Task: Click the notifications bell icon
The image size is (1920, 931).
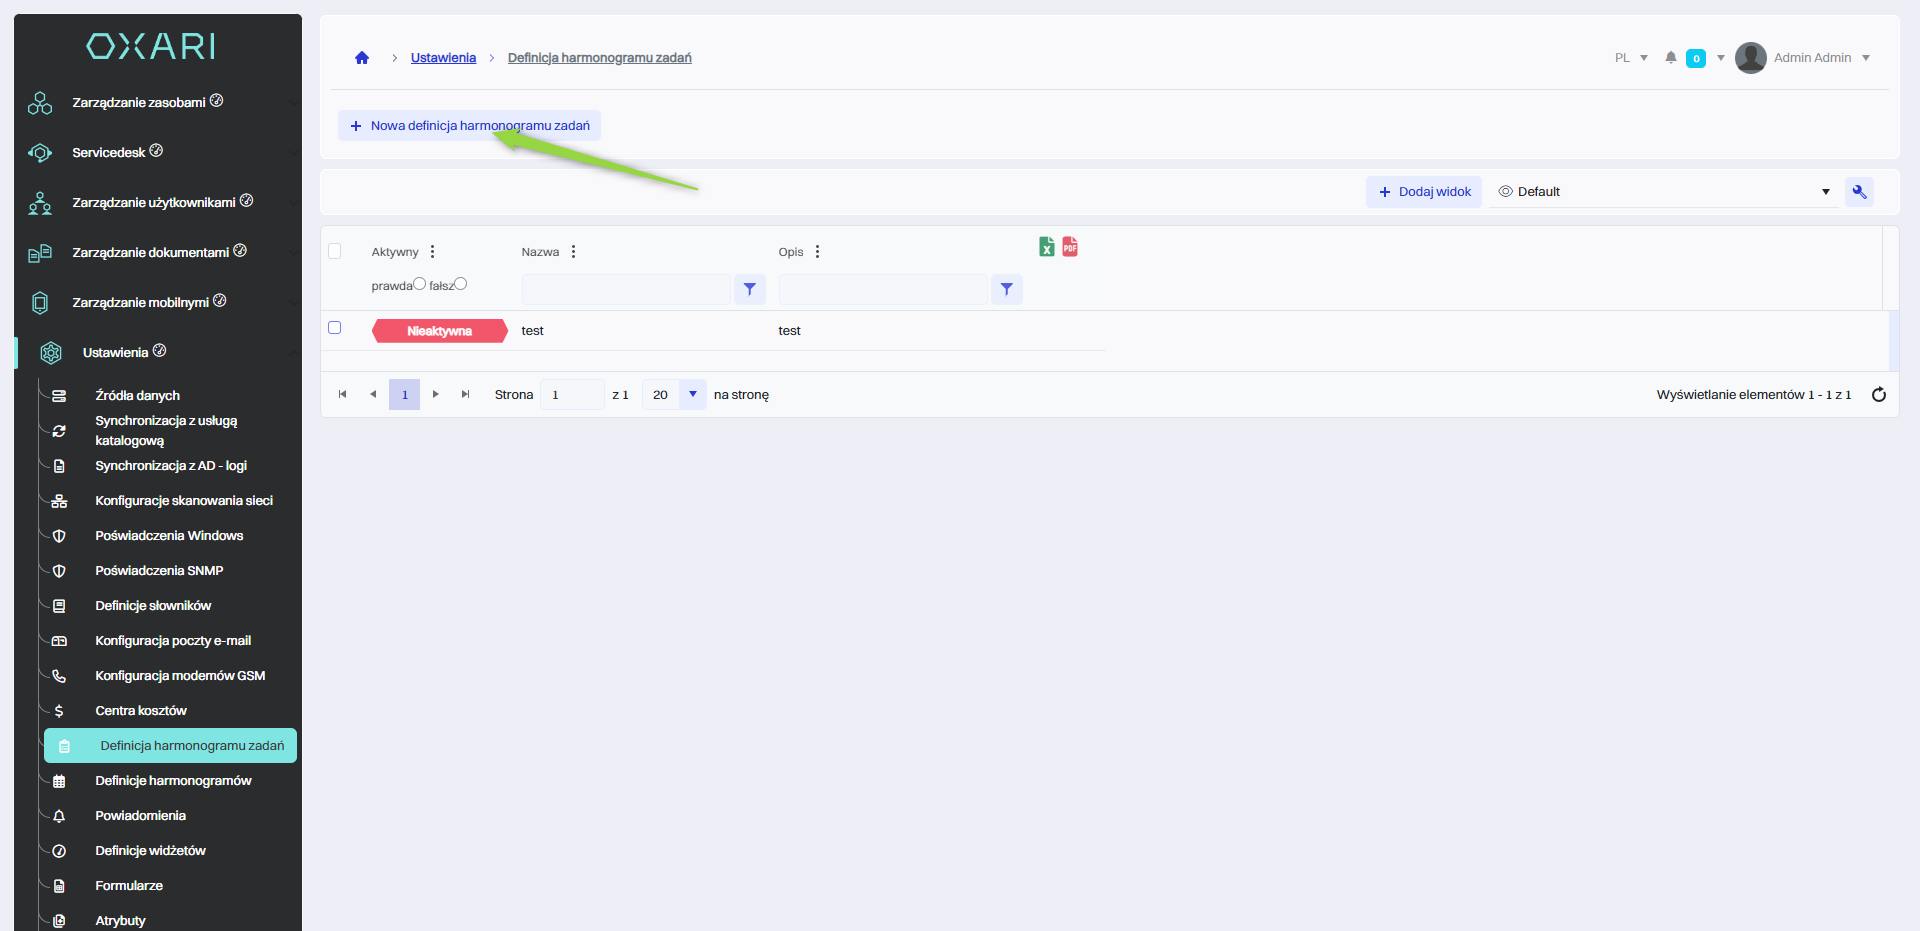Action: click(1670, 58)
